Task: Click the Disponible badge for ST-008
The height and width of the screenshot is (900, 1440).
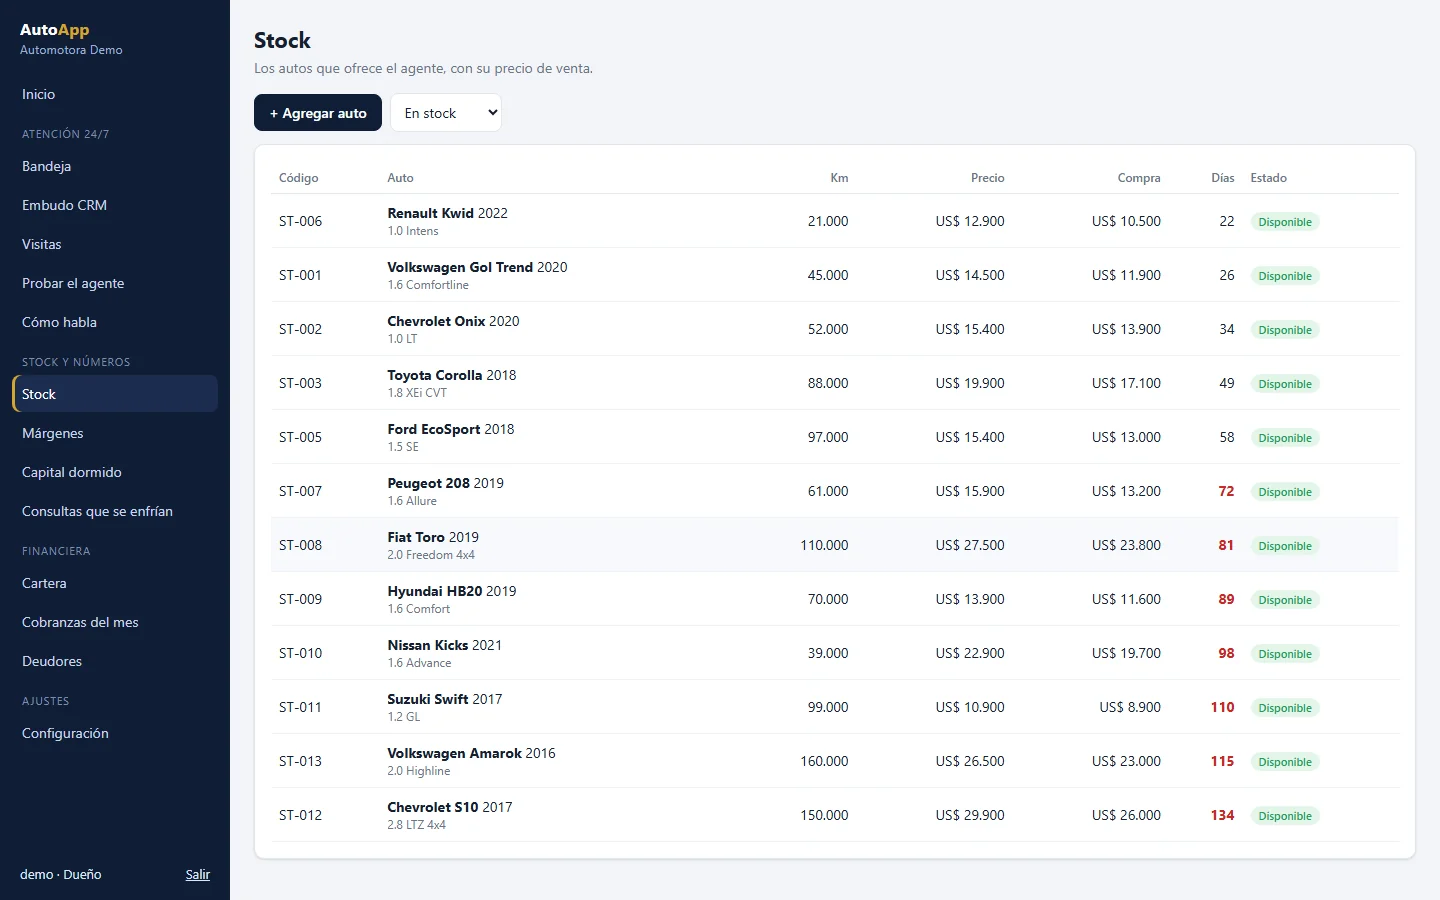Action: (1285, 546)
